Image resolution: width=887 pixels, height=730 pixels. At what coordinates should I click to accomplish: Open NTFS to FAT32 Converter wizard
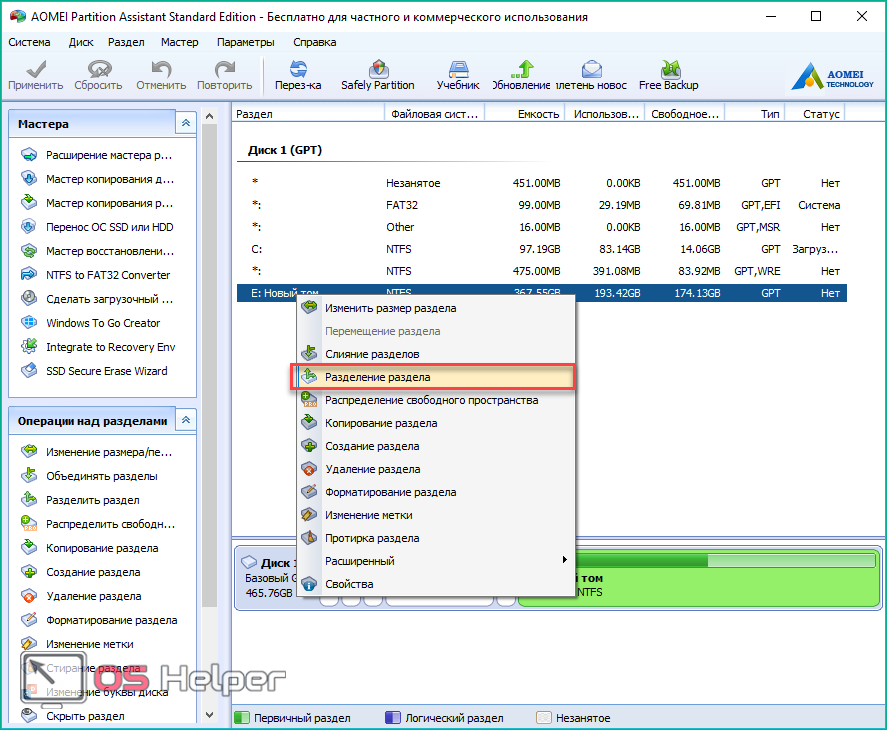pos(107,275)
